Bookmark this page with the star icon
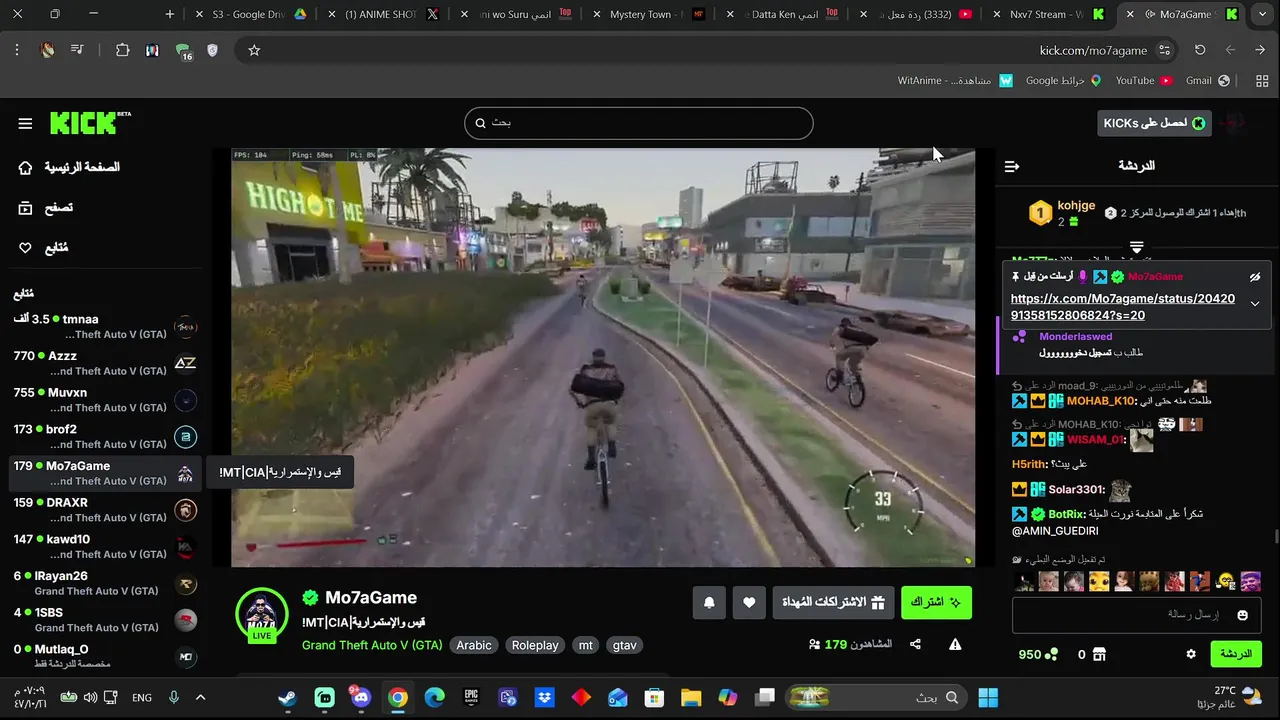1280x720 pixels. click(254, 50)
